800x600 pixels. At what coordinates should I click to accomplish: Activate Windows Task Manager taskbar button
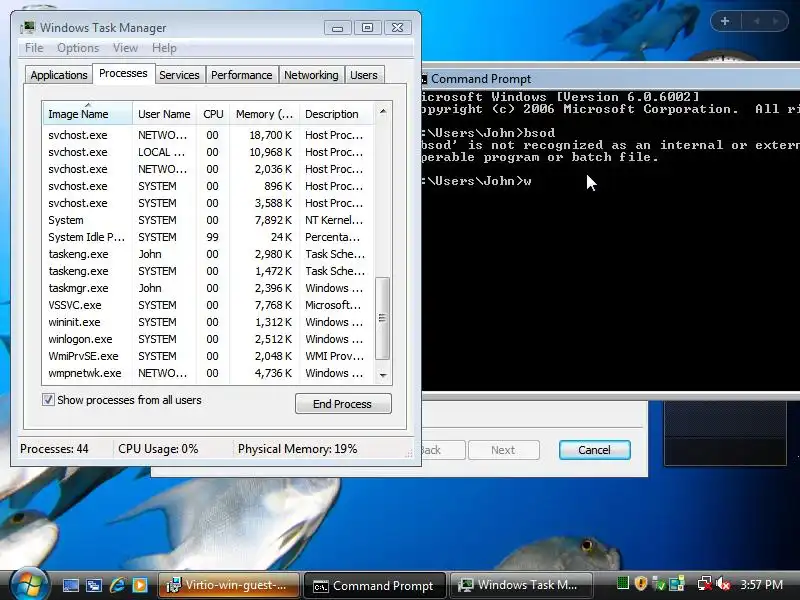click(x=520, y=585)
